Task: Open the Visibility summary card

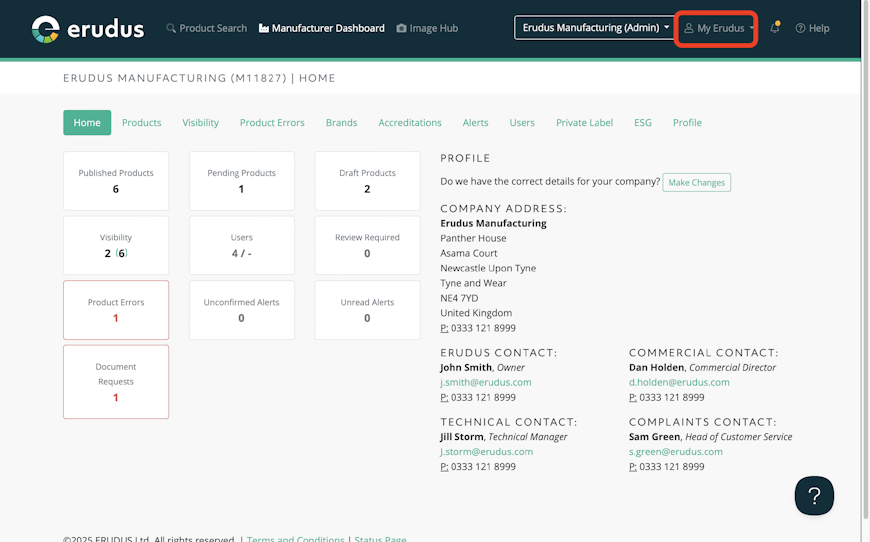Action: coord(116,245)
